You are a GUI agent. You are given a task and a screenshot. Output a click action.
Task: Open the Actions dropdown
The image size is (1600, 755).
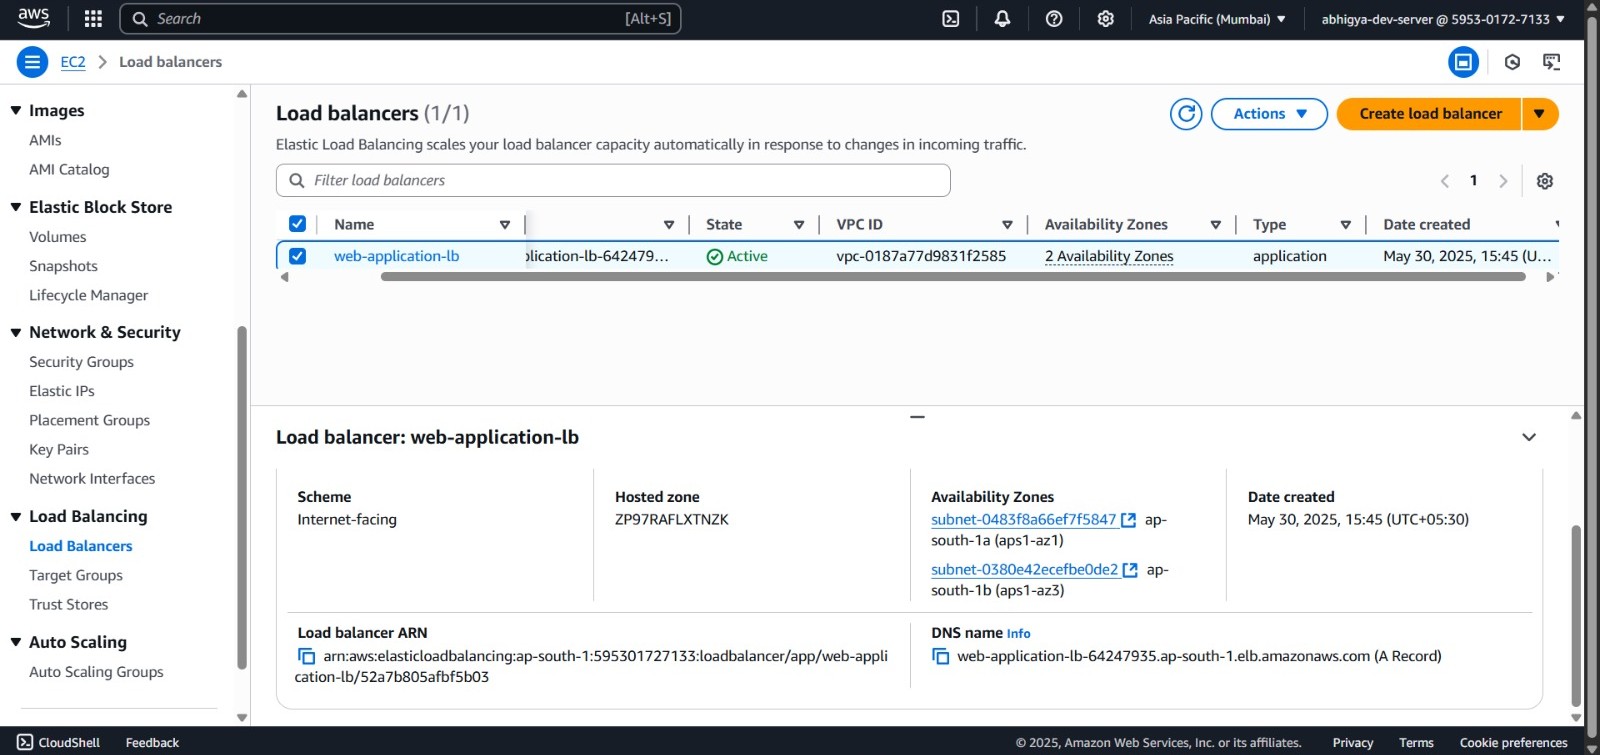pyautogui.click(x=1269, y=114)
